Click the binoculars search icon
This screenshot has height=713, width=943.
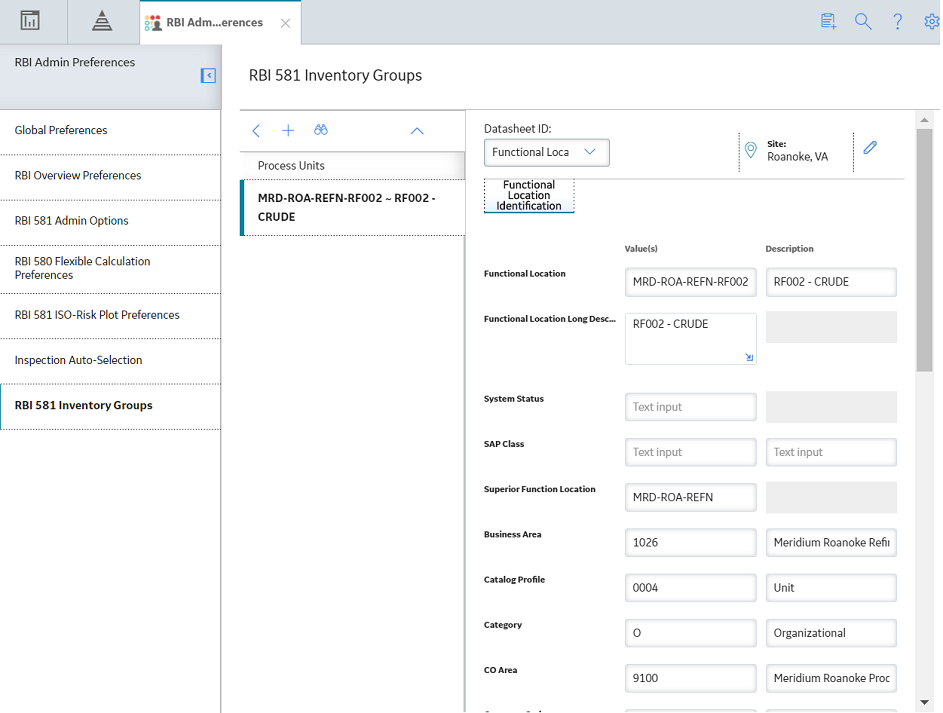321,130
